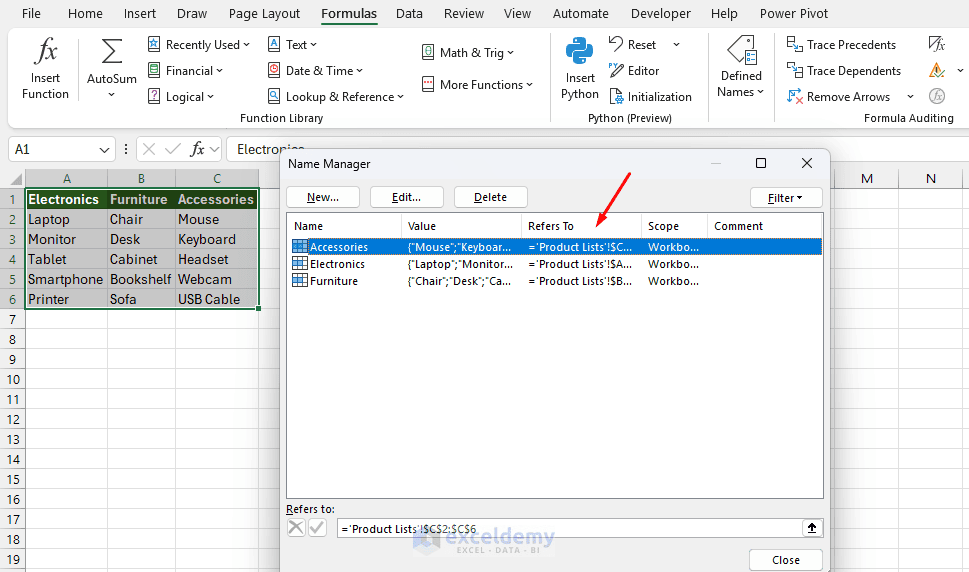The width and height of the screenshot is (969, 572).
Task: Click the formula bar confirm checkmark icon
Action: [x=173, y=149]
